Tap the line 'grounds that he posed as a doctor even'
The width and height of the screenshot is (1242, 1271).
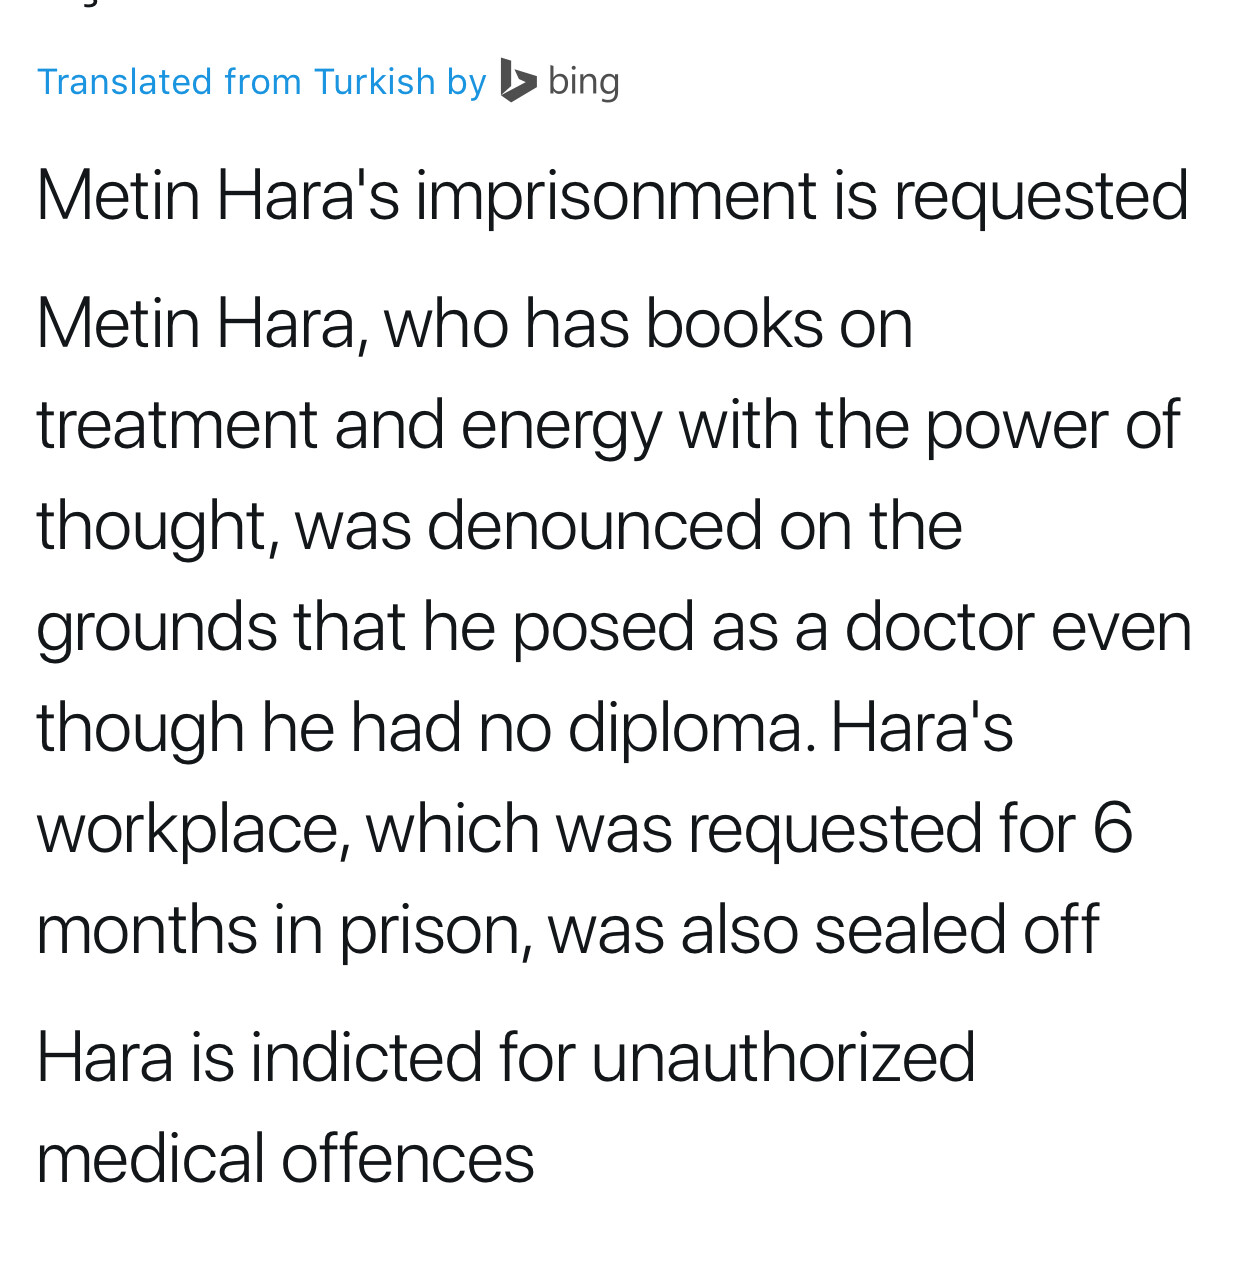click(x=614, y=628)
